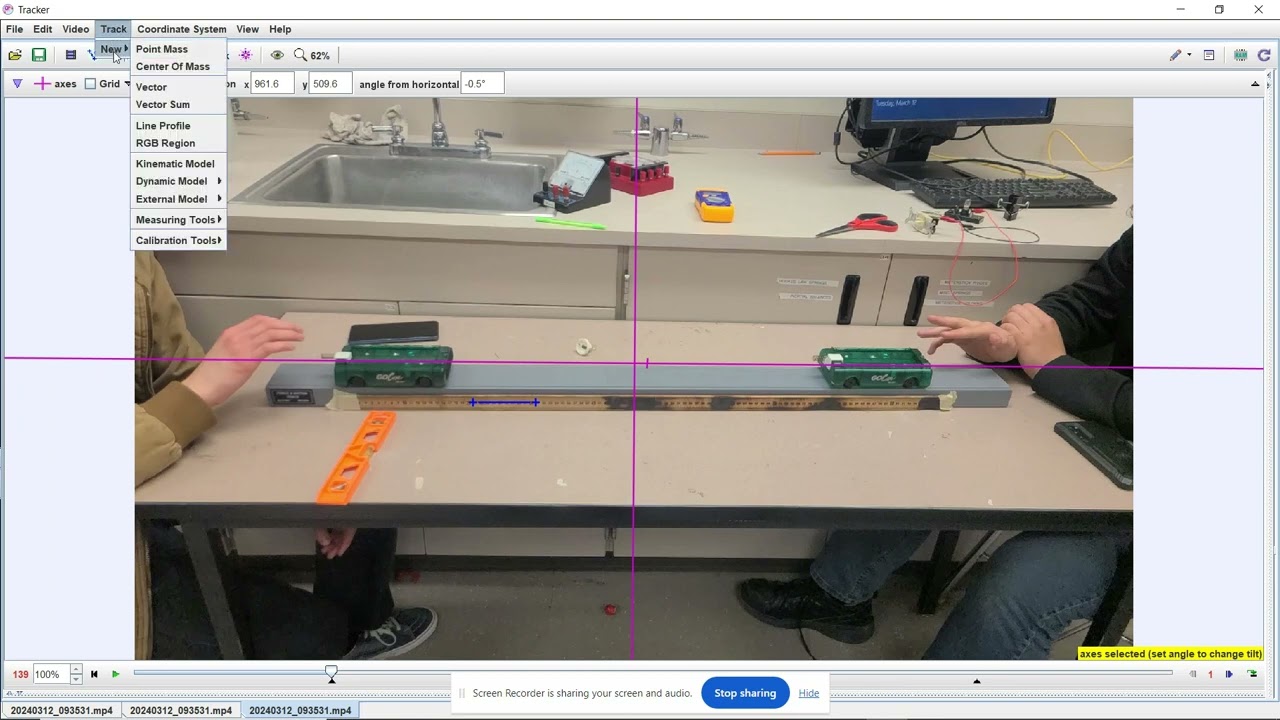Click the purple axes cross icon
Screen dimensions: 1280x720
click(42, 84)
